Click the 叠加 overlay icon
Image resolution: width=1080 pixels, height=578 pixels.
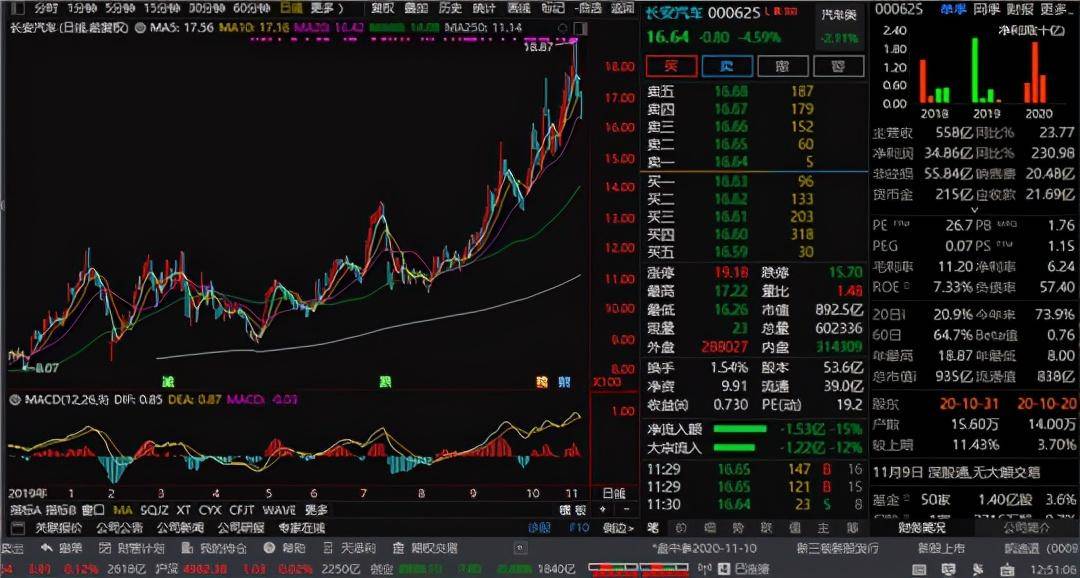click(x=416, y=8)
